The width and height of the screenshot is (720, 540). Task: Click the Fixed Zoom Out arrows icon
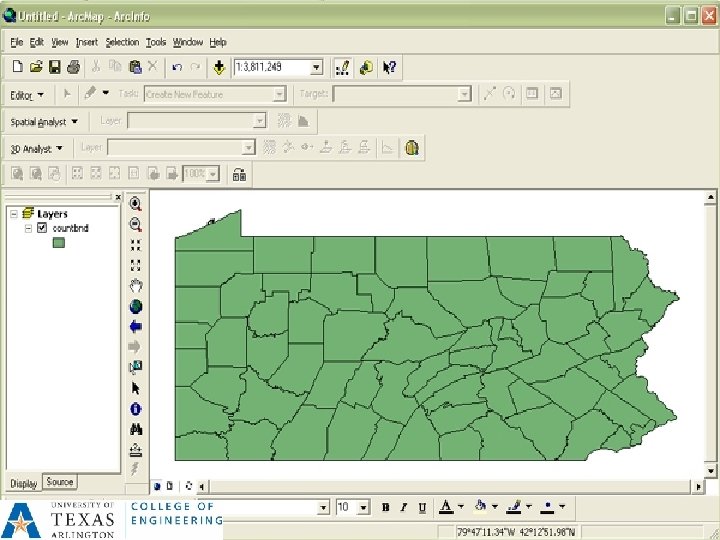point(135,265)
